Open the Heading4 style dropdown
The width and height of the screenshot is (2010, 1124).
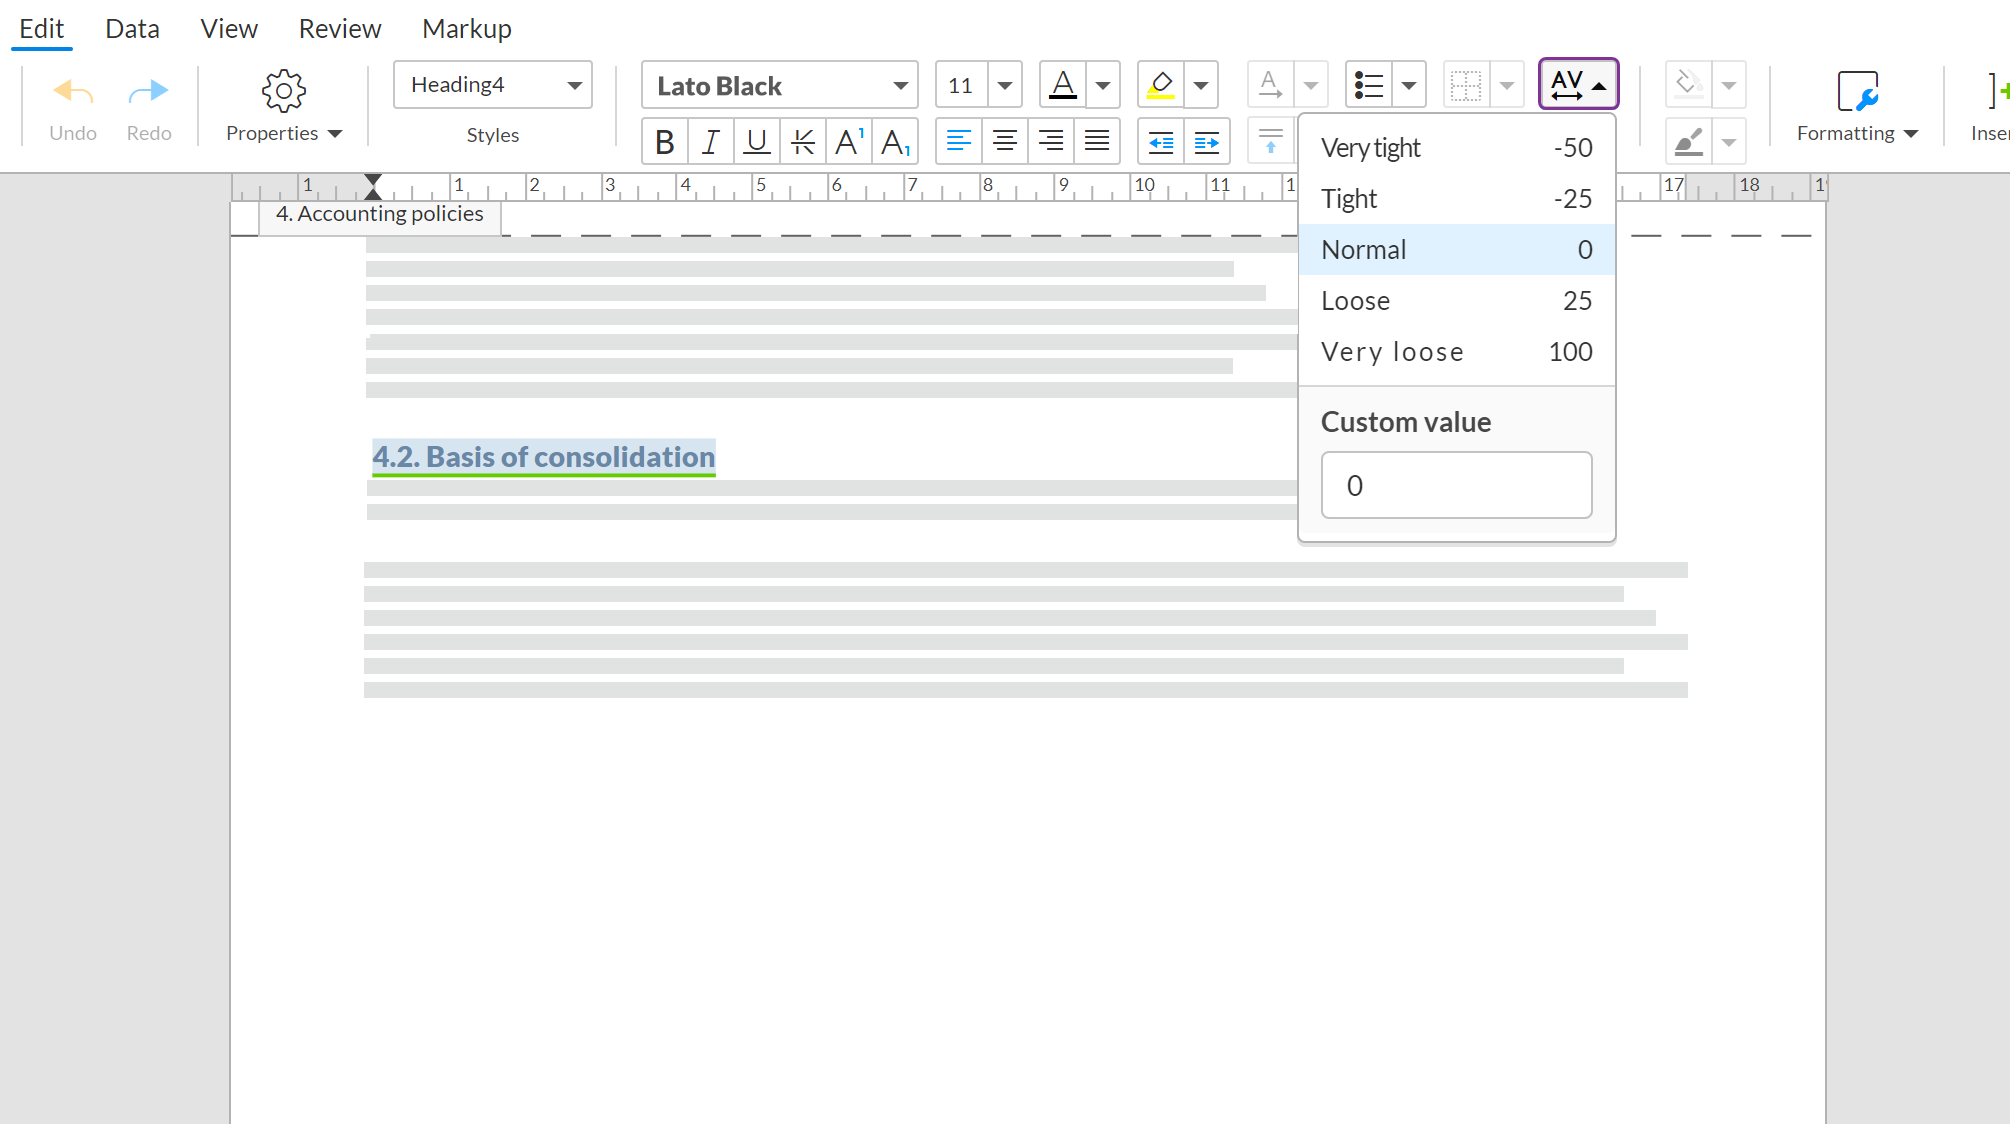coord(574,85)
